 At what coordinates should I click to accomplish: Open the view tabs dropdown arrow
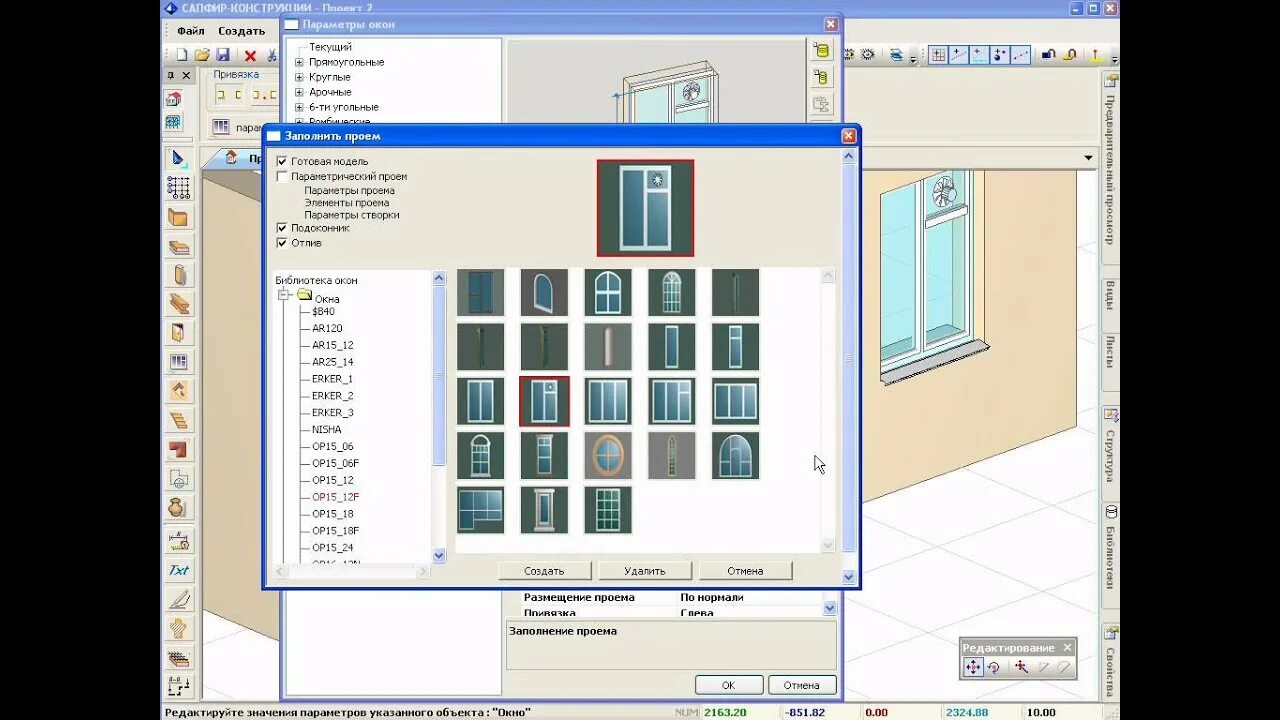click(1089, 158)
